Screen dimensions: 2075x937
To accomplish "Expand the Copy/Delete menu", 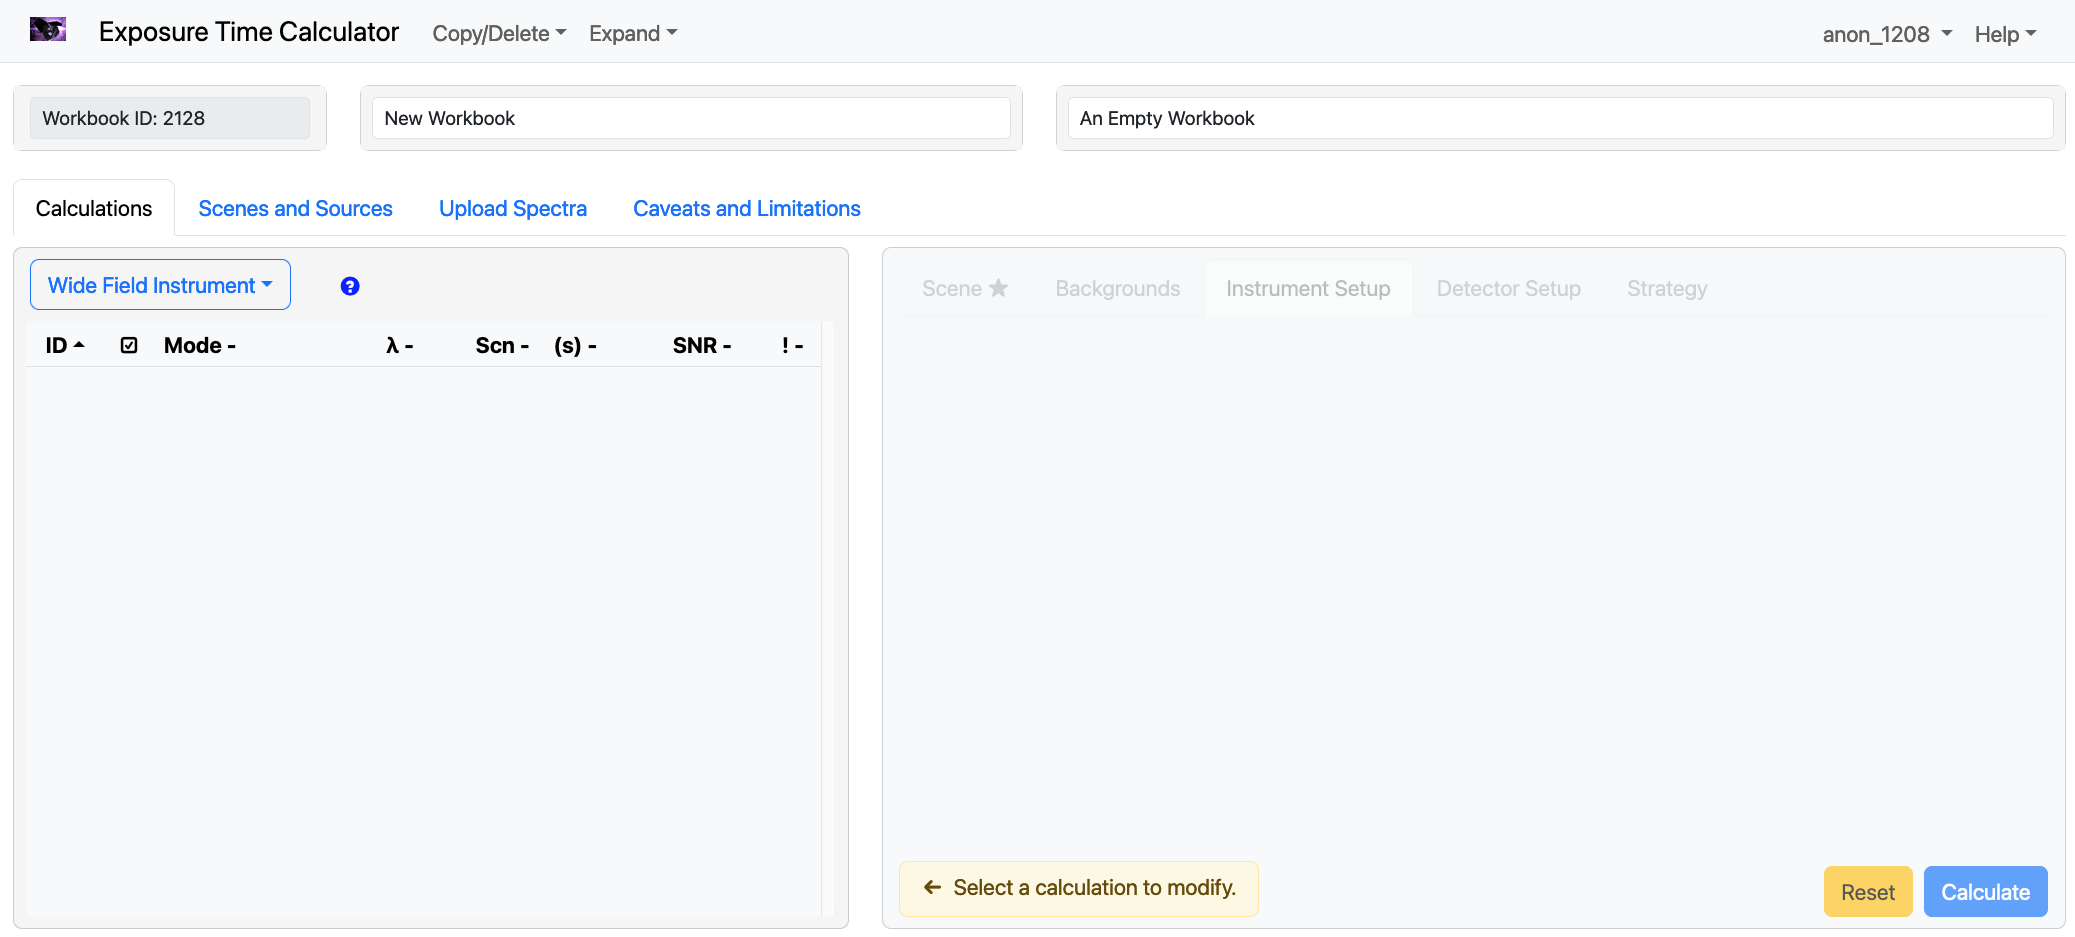I will pos(498,34).
